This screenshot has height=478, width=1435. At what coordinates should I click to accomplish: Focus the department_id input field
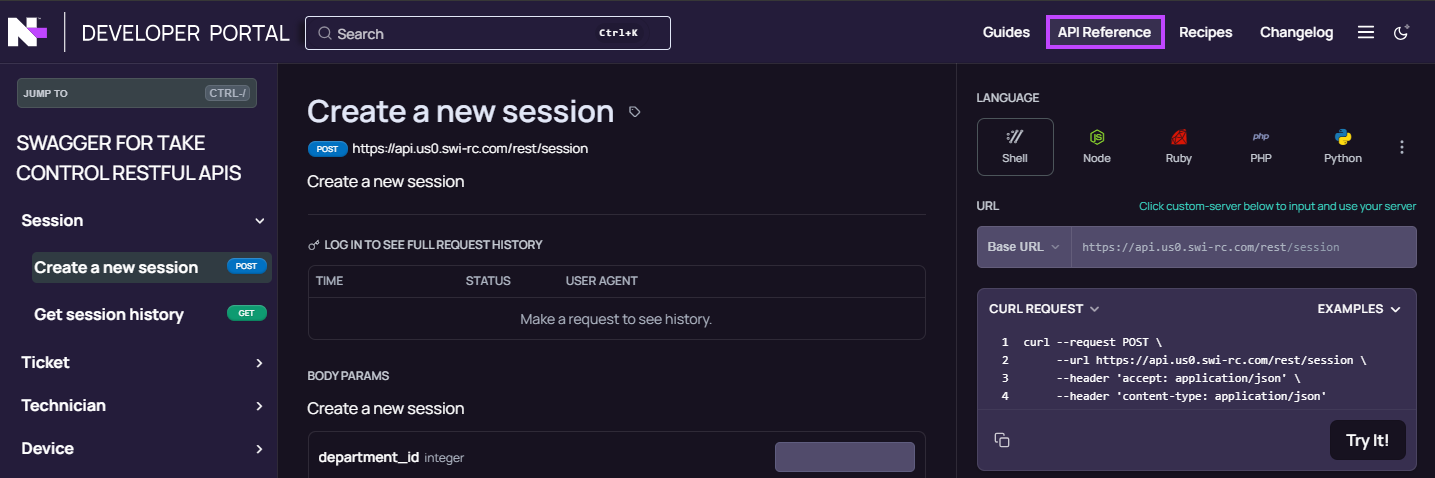coord(845,457)
